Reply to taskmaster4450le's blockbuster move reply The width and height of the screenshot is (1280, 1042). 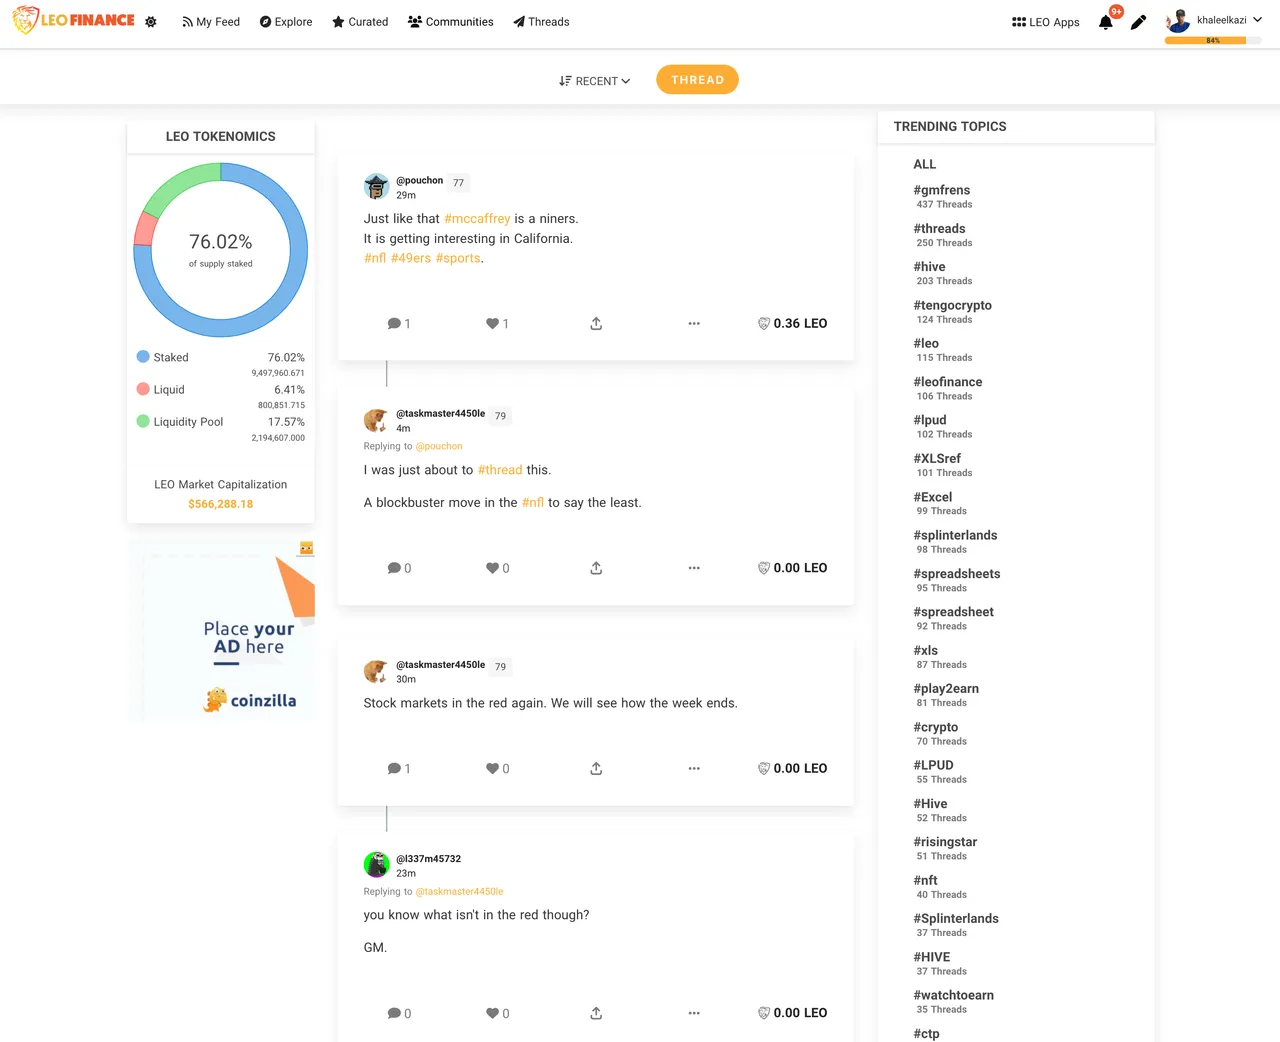click(x=399, y=568)
